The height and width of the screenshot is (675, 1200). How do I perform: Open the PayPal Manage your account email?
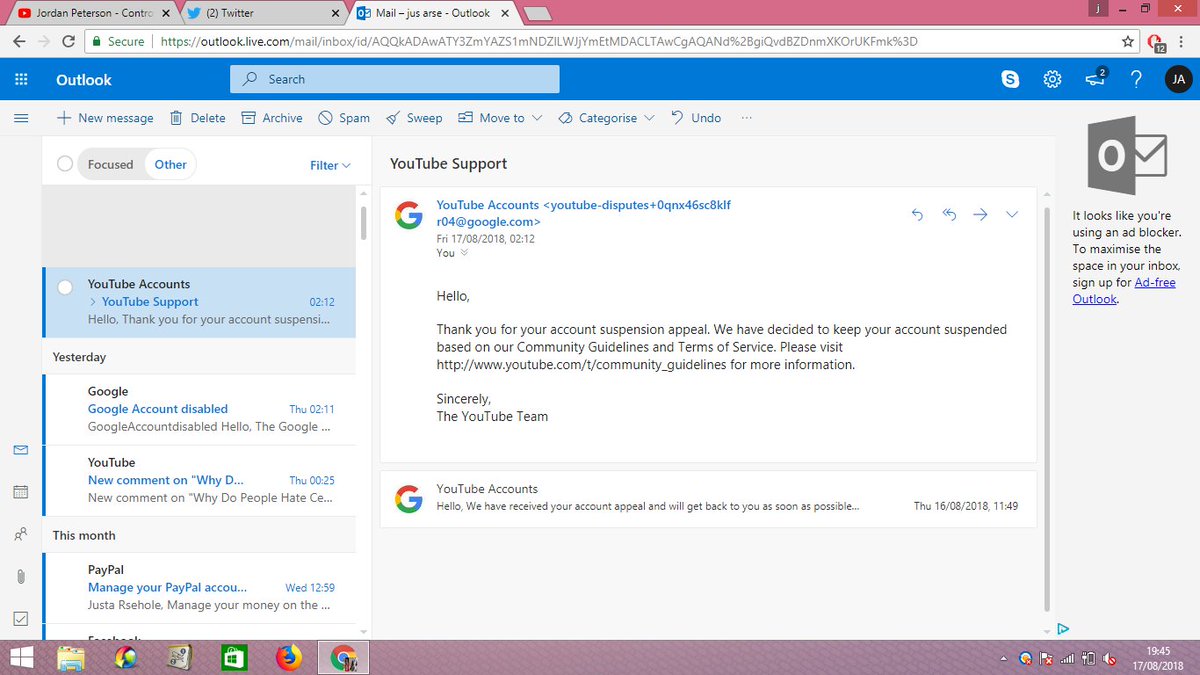pyautogui.click(x=199, y=588)
